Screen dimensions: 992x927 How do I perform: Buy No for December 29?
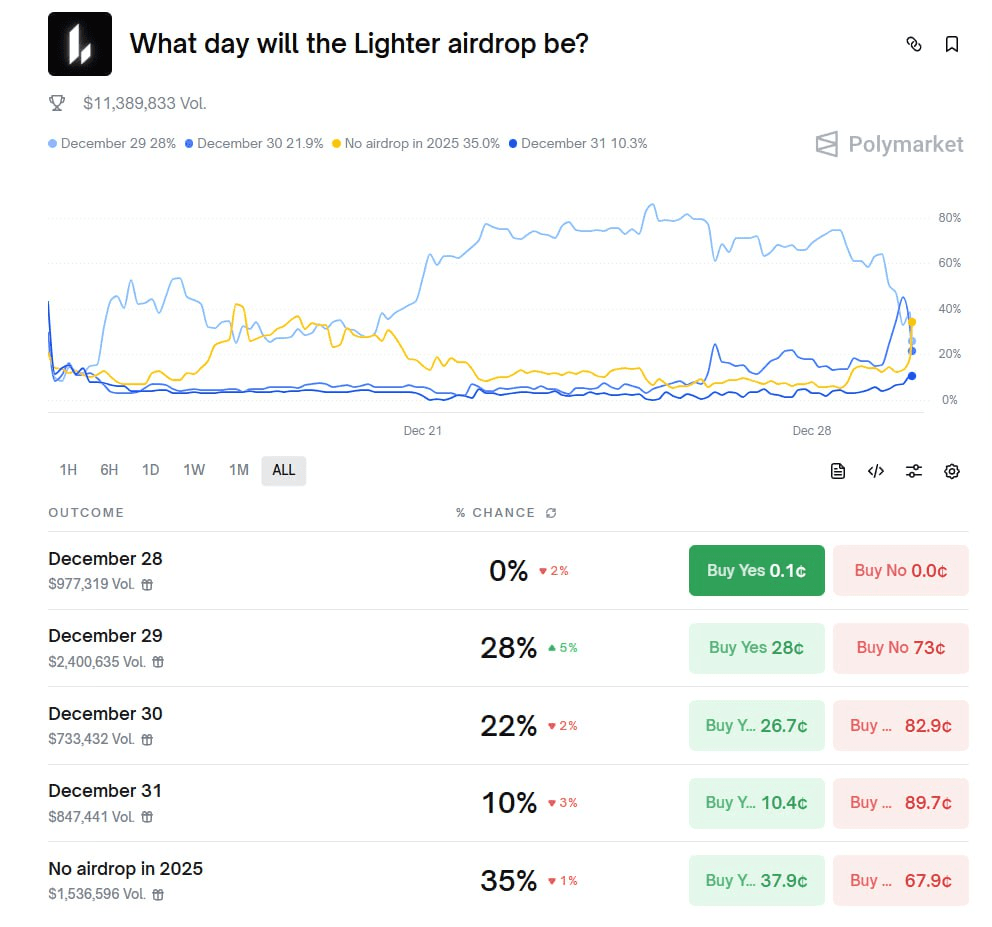pos(900,647)
